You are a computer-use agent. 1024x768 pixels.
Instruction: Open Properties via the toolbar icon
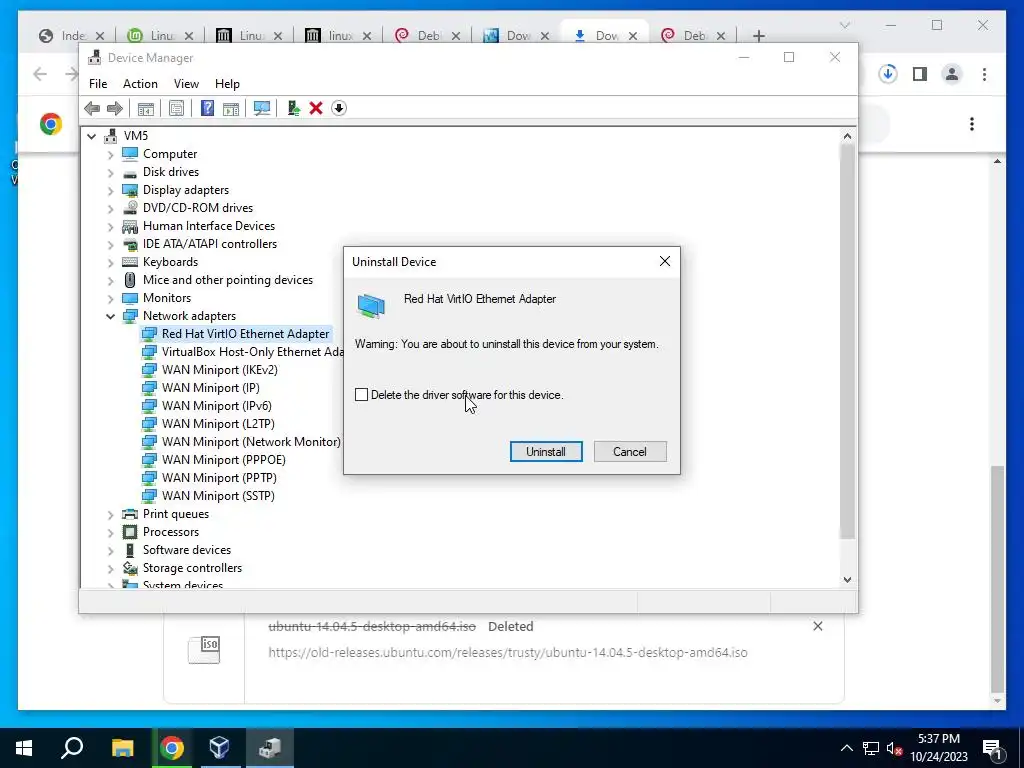(x=176, y=108)
